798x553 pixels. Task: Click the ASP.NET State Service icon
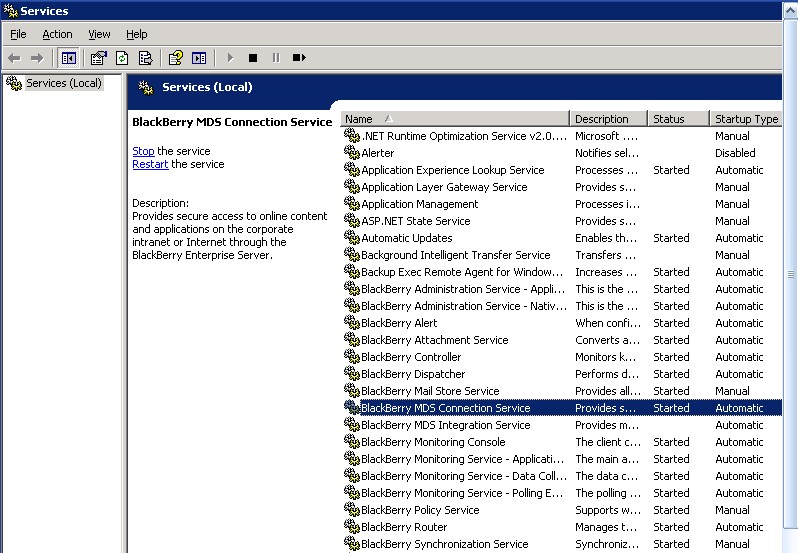point(352,220)
